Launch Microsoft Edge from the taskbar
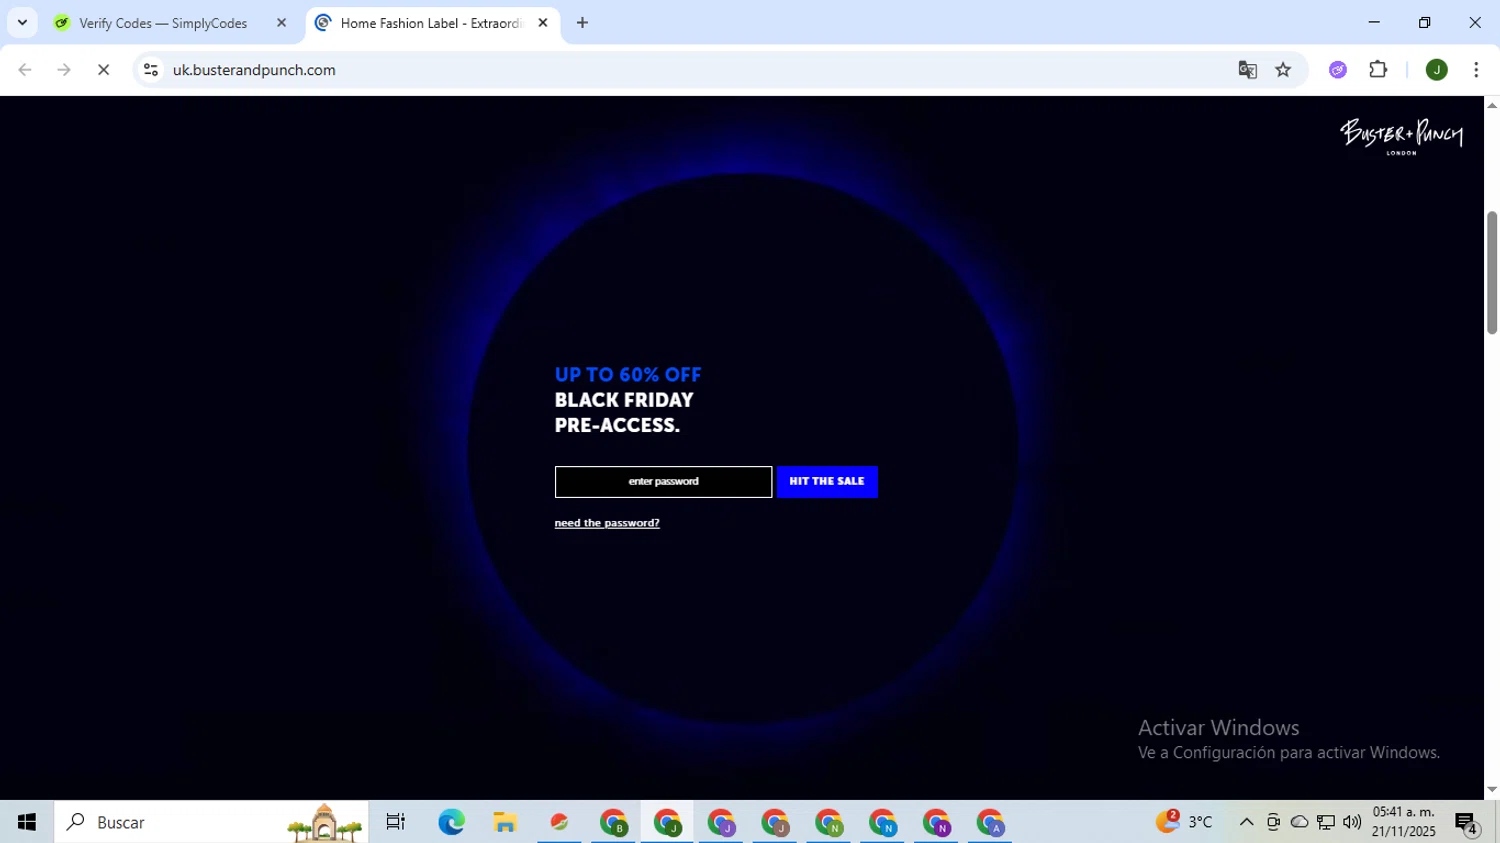The image size is (1500, 843). point(451,822)
